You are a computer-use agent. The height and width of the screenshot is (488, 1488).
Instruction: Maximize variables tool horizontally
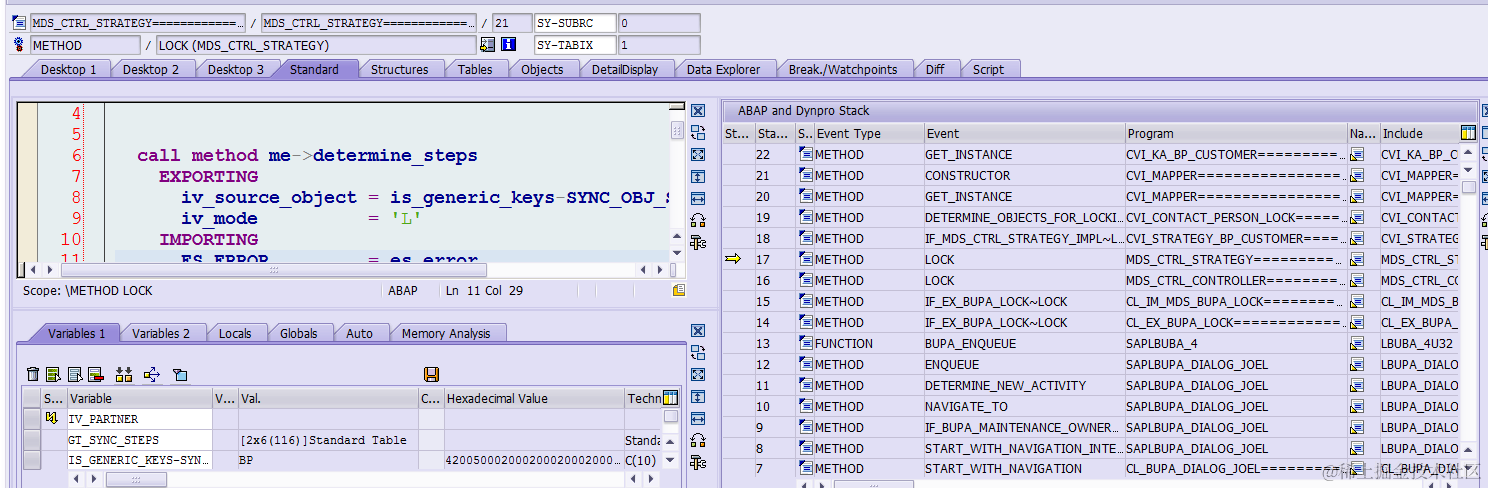tap(698, 419)
